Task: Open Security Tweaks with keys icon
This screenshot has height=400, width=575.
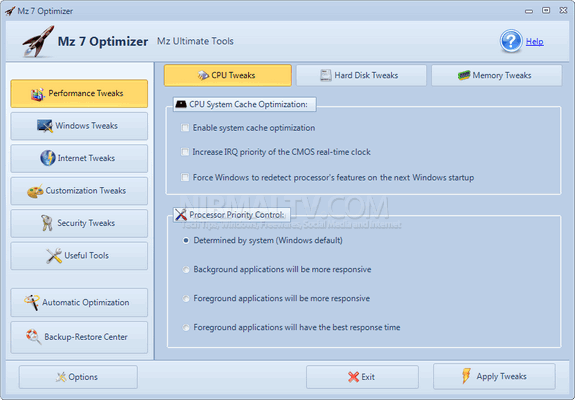Action: (79, 223)
